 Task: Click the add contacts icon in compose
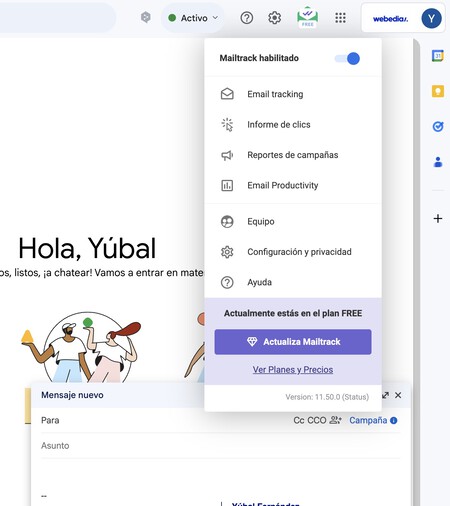(335, 420)
